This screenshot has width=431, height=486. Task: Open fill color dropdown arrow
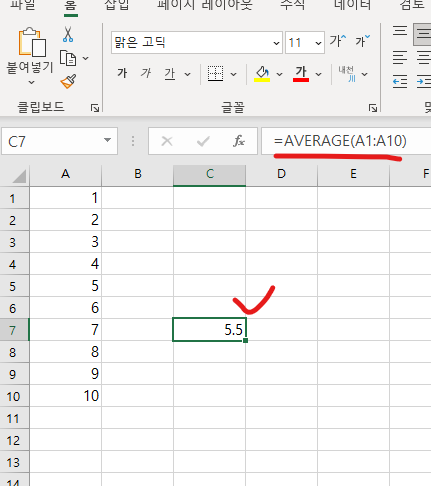279,74
